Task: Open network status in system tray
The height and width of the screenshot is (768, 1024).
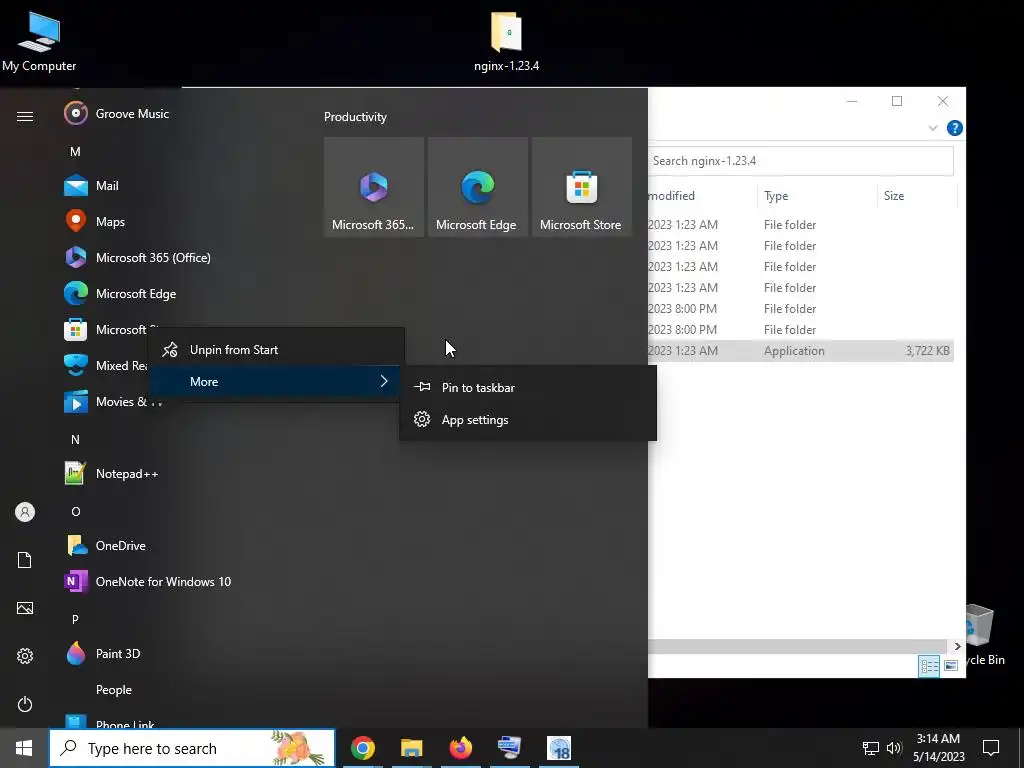Action: point(871,748)
